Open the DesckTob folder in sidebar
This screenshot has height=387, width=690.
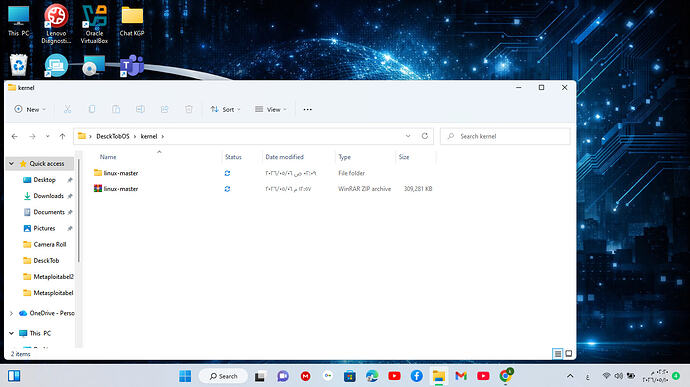pyautogui.click(x=46, y=261)
